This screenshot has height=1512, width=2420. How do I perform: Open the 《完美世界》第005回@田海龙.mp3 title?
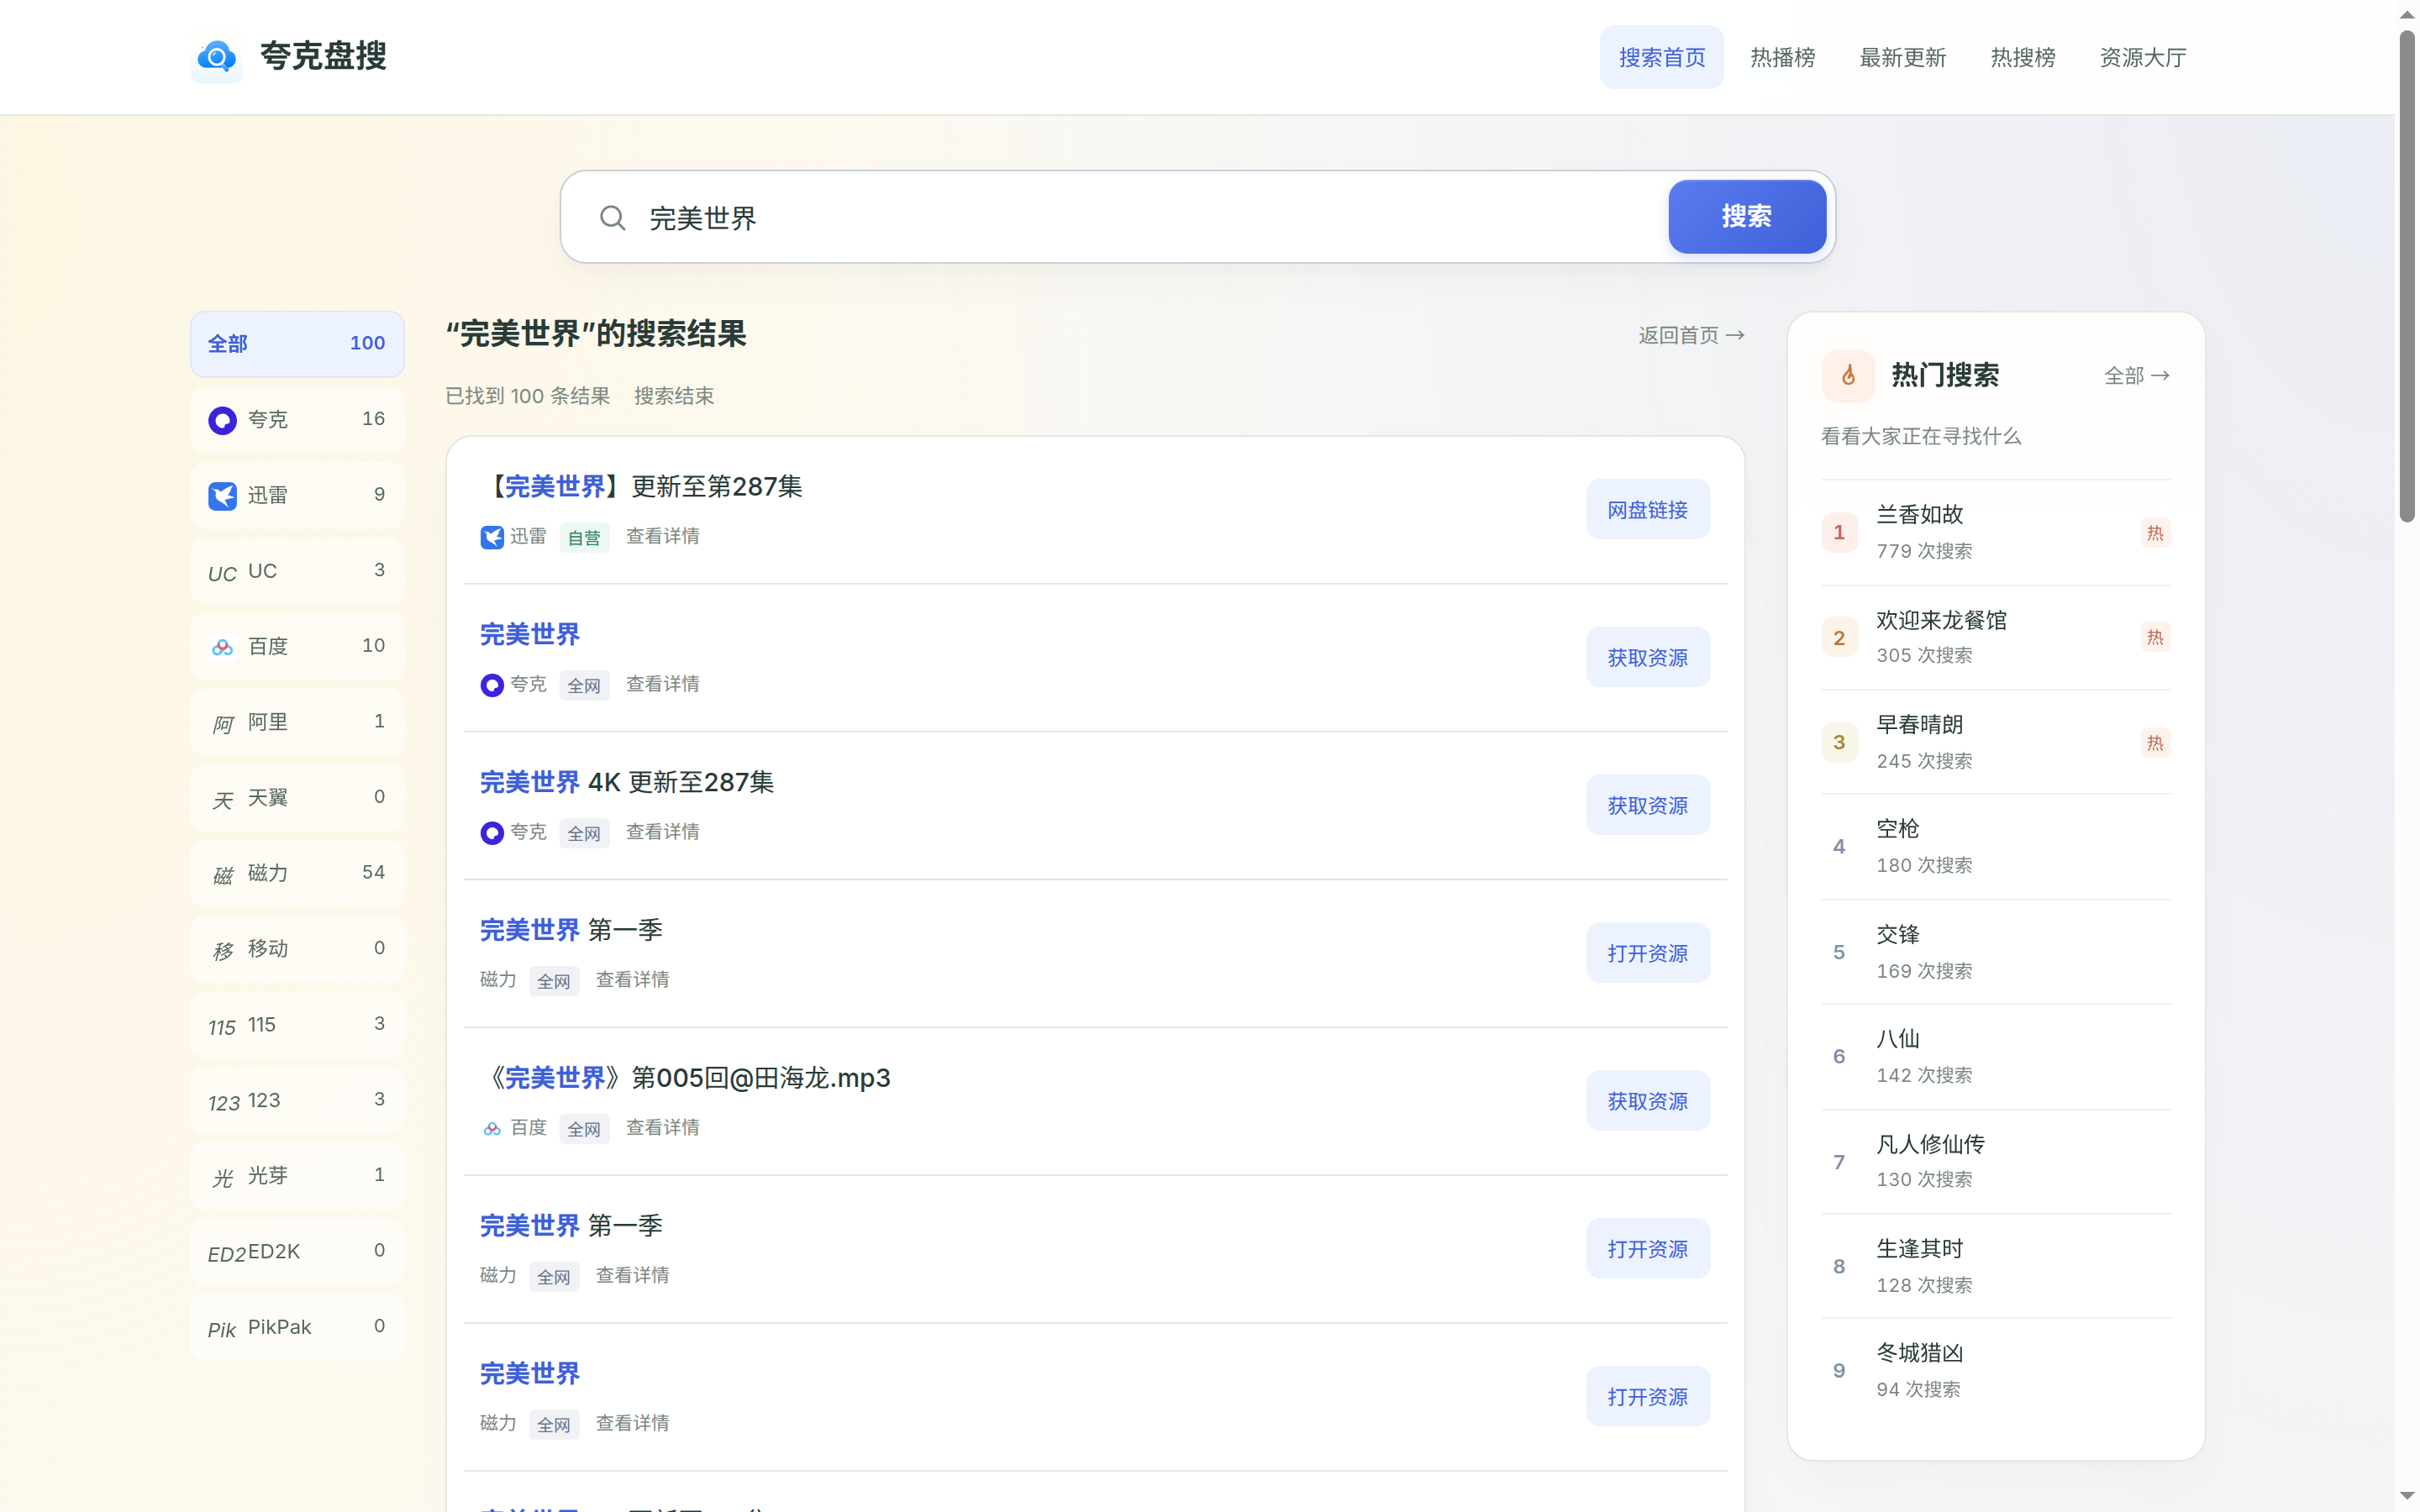(685, 1078)
